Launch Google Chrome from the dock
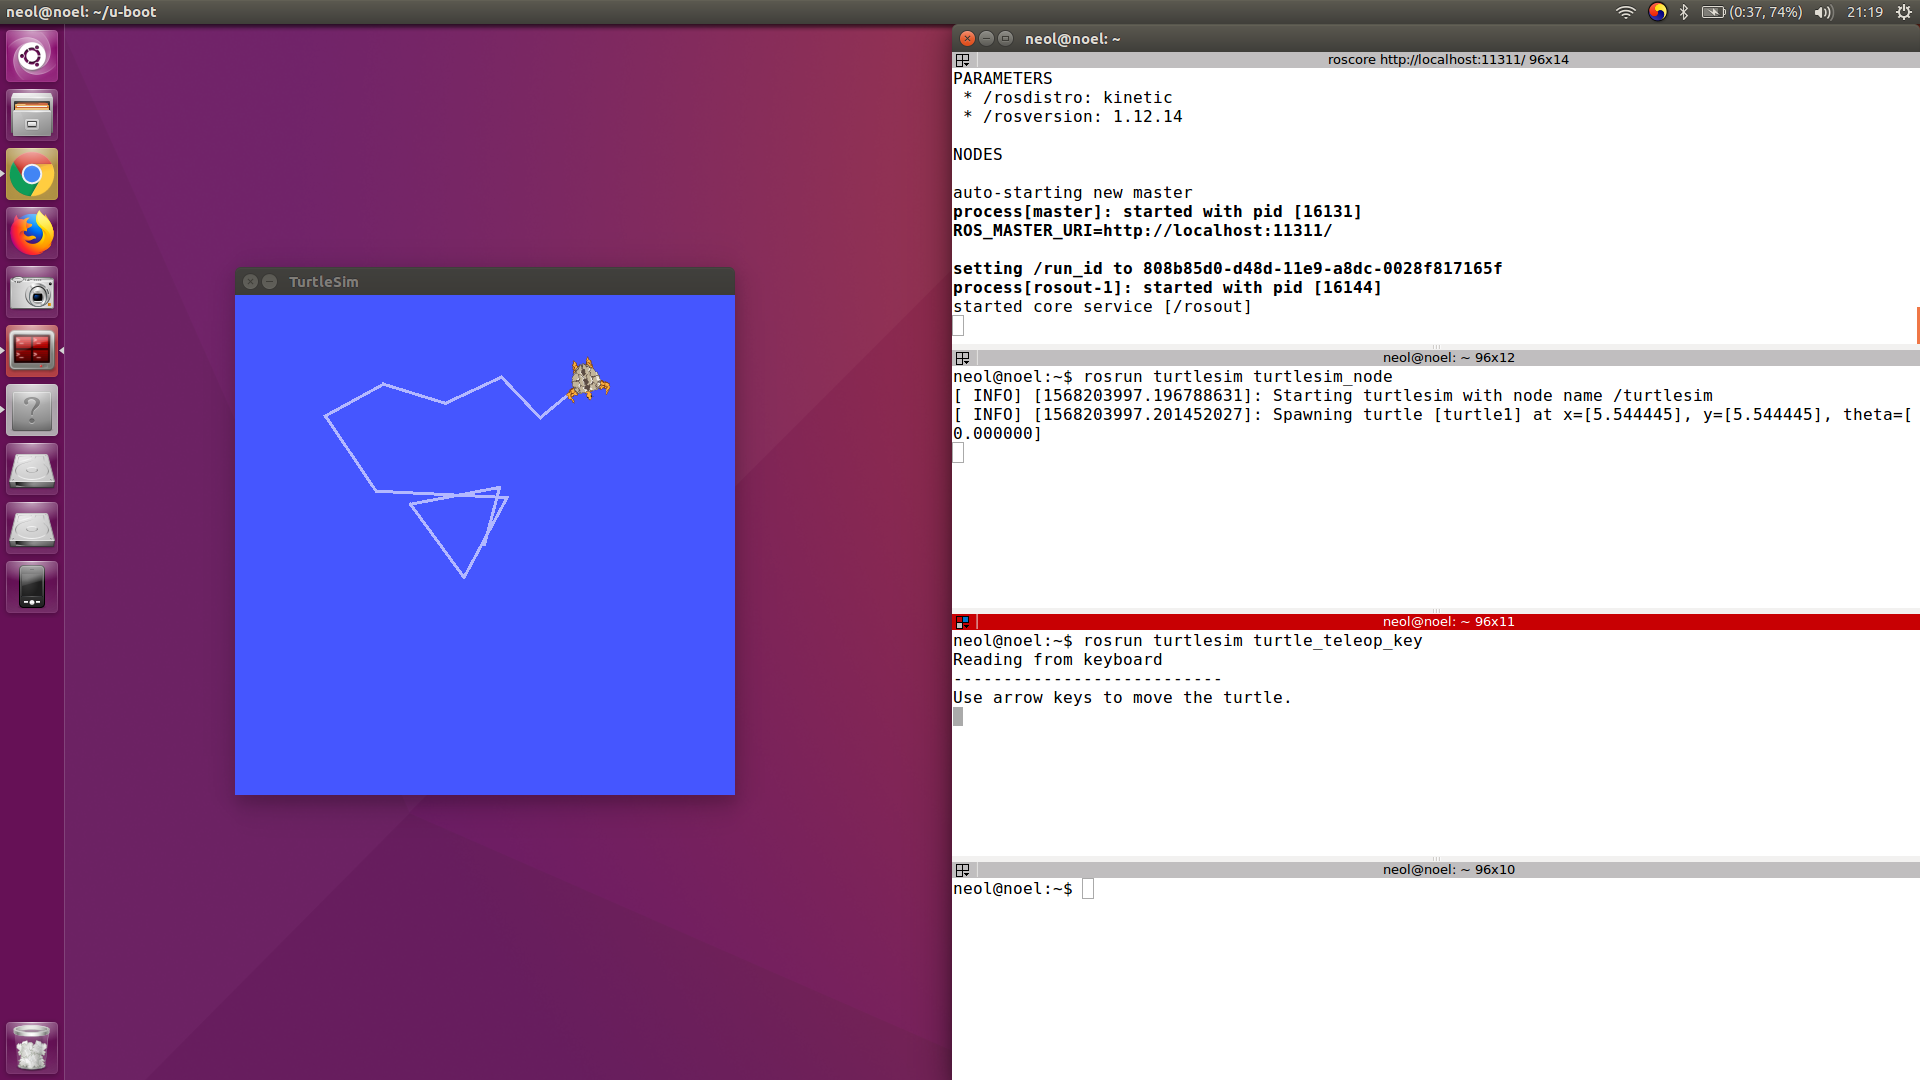 click(x=32, y=175)
